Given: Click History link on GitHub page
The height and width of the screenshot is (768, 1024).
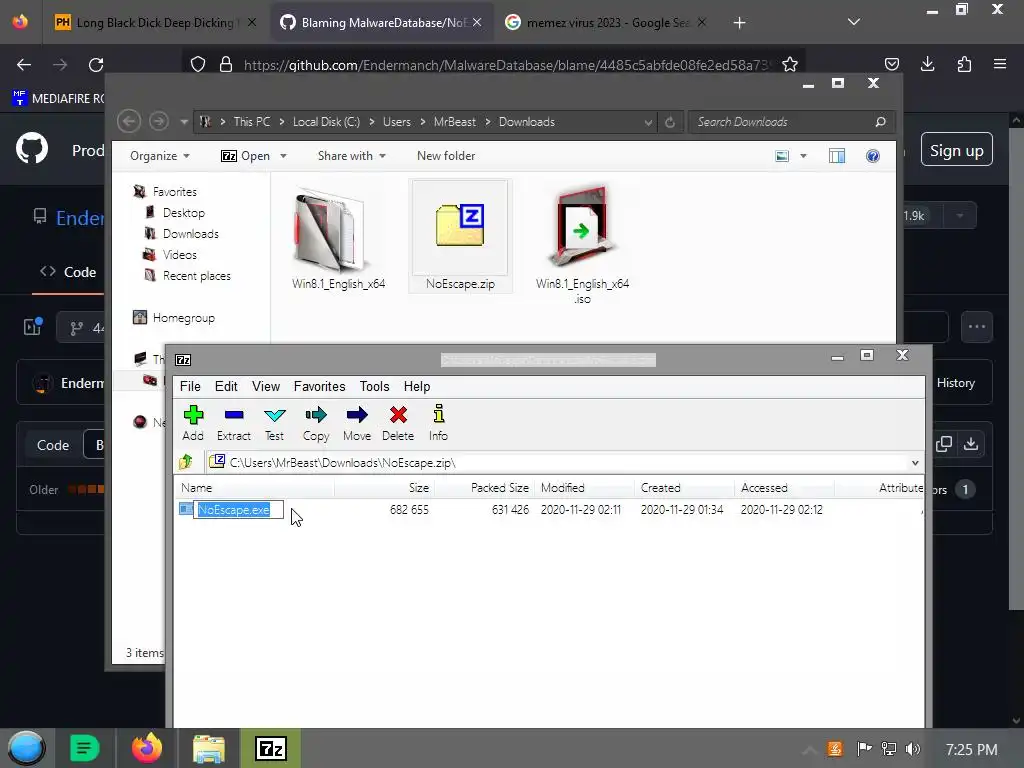Looking at the screenshot, I should [x=955, y=383].
